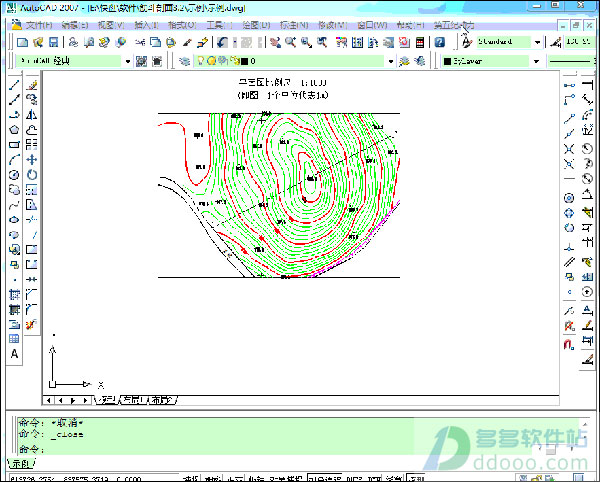Select the Ellipse tool
Screen dimensions: 600x482
(x=14, y=220)
